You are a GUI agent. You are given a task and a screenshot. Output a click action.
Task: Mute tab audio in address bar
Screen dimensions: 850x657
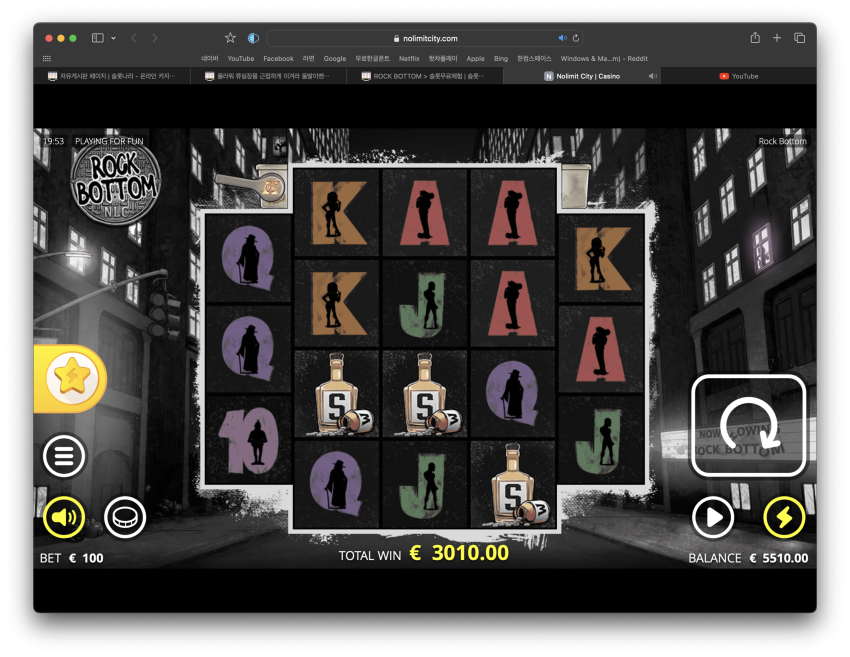click(x=562, y=38)
